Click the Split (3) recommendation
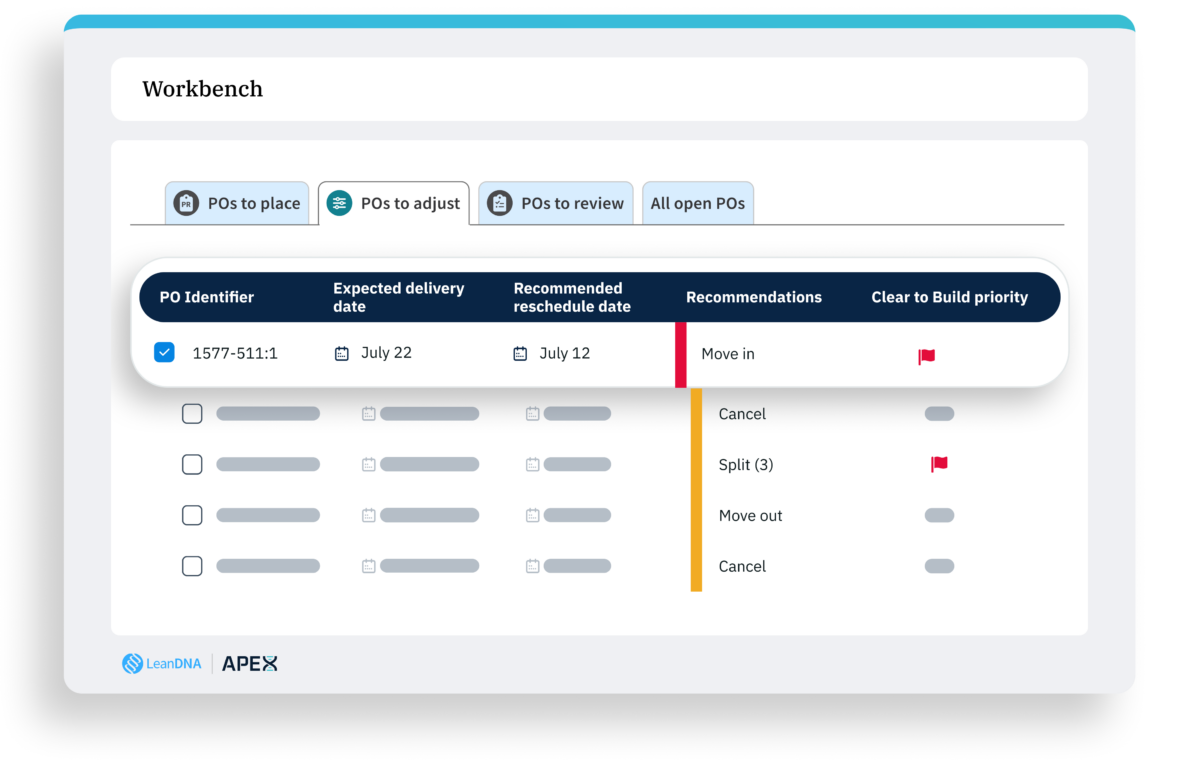 pos(746,465)
